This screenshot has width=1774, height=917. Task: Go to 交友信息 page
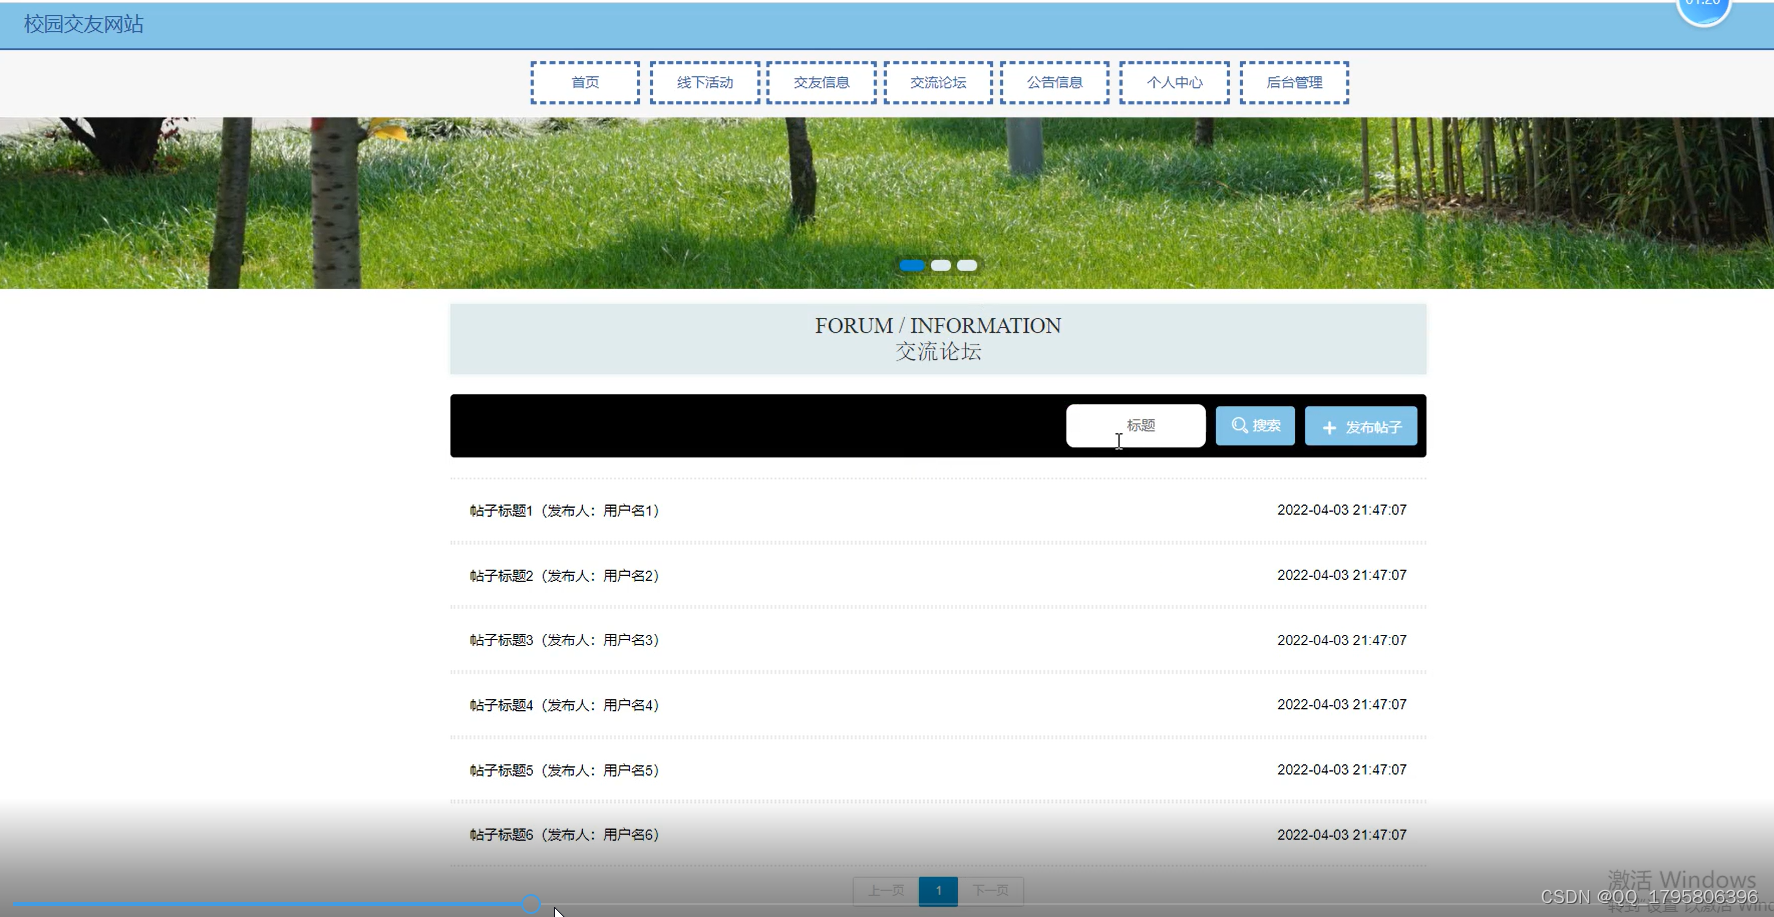tap(822, 83)
